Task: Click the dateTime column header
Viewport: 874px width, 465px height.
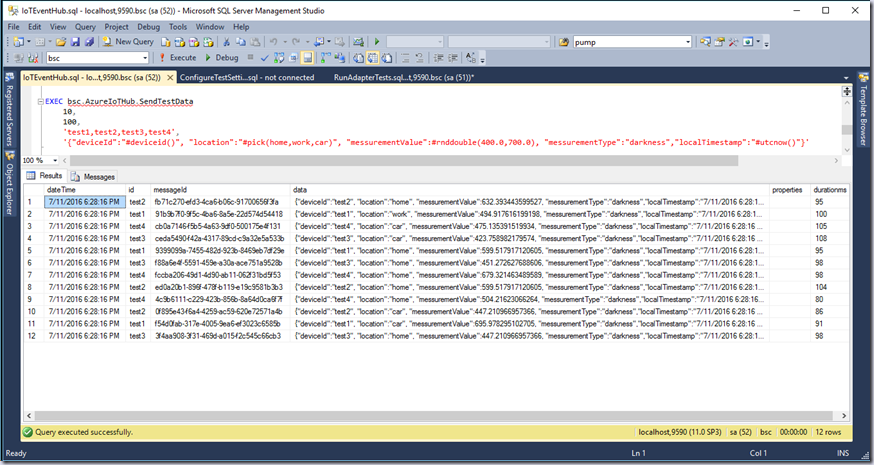Action: pos(85,190)
